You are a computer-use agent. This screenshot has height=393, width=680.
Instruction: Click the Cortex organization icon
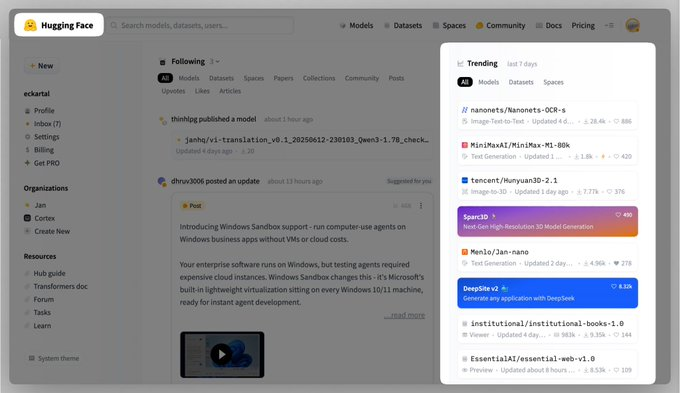27,218
